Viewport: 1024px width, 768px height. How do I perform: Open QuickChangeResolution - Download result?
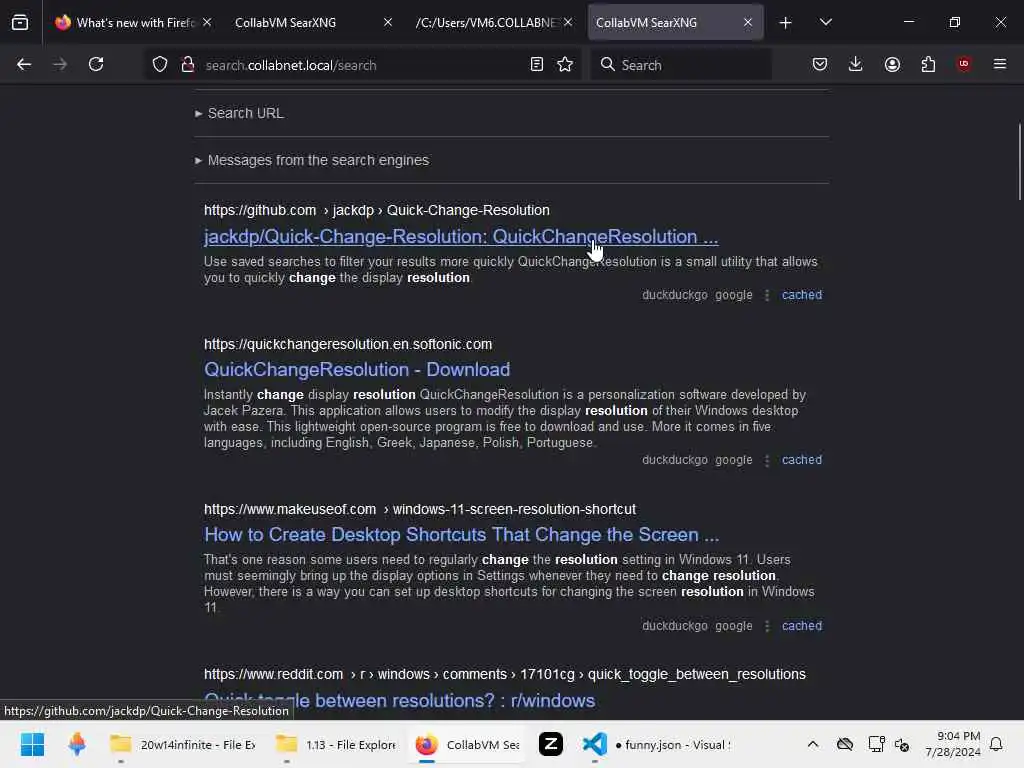pyautogui.click(x=357, y=370)
